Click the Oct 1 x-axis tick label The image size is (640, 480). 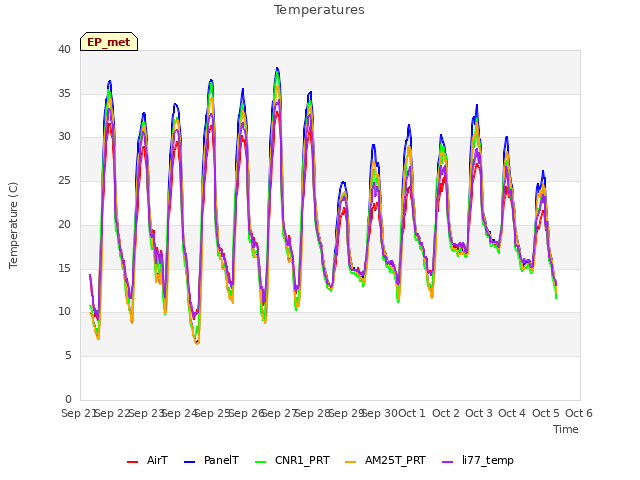412,413
